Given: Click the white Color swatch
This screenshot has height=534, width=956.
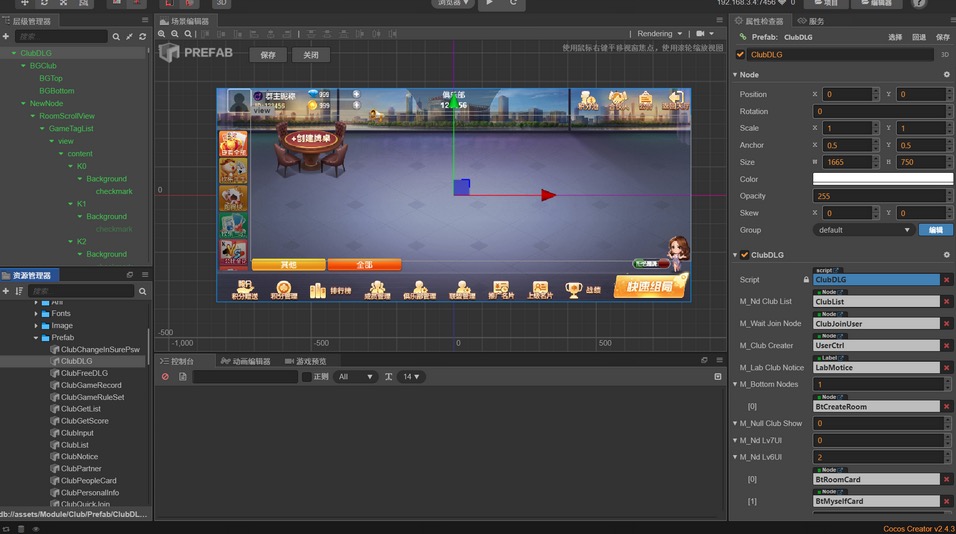Looking at the screenshot, I should pos(882,179).
